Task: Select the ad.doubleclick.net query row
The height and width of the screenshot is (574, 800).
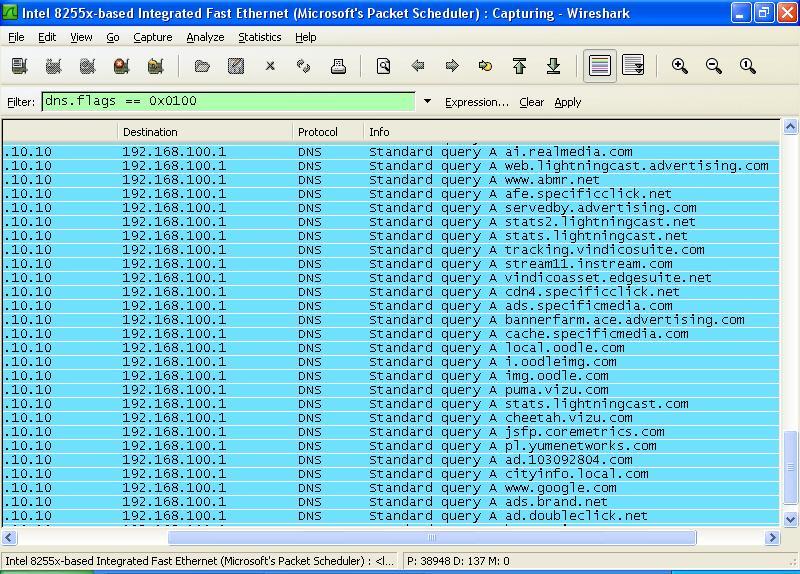Action: [x=391, y=516]
